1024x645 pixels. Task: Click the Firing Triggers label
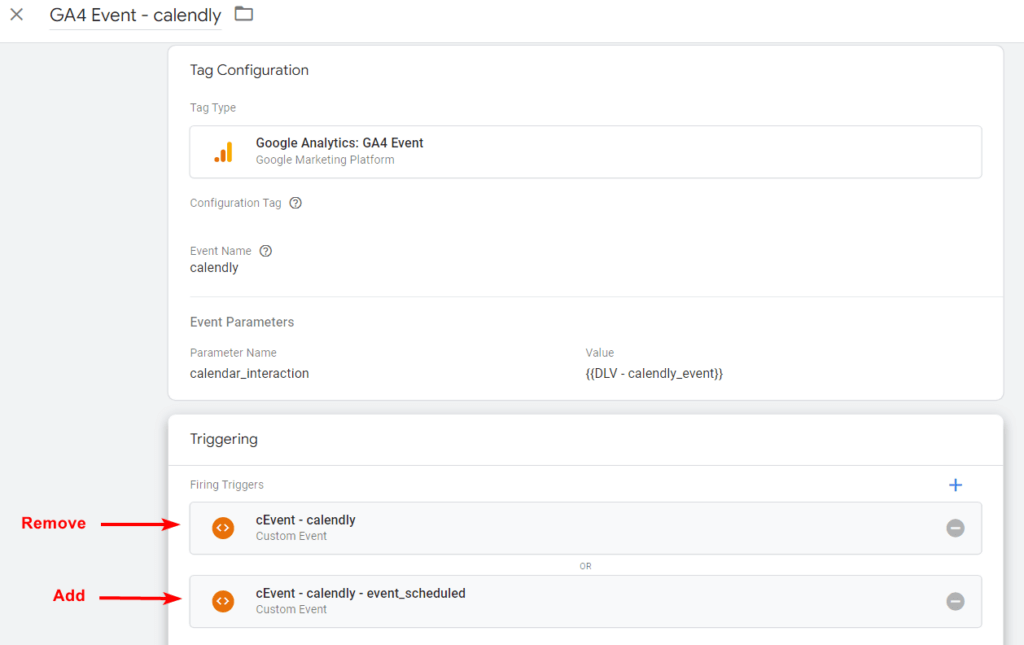click(227, 484)
